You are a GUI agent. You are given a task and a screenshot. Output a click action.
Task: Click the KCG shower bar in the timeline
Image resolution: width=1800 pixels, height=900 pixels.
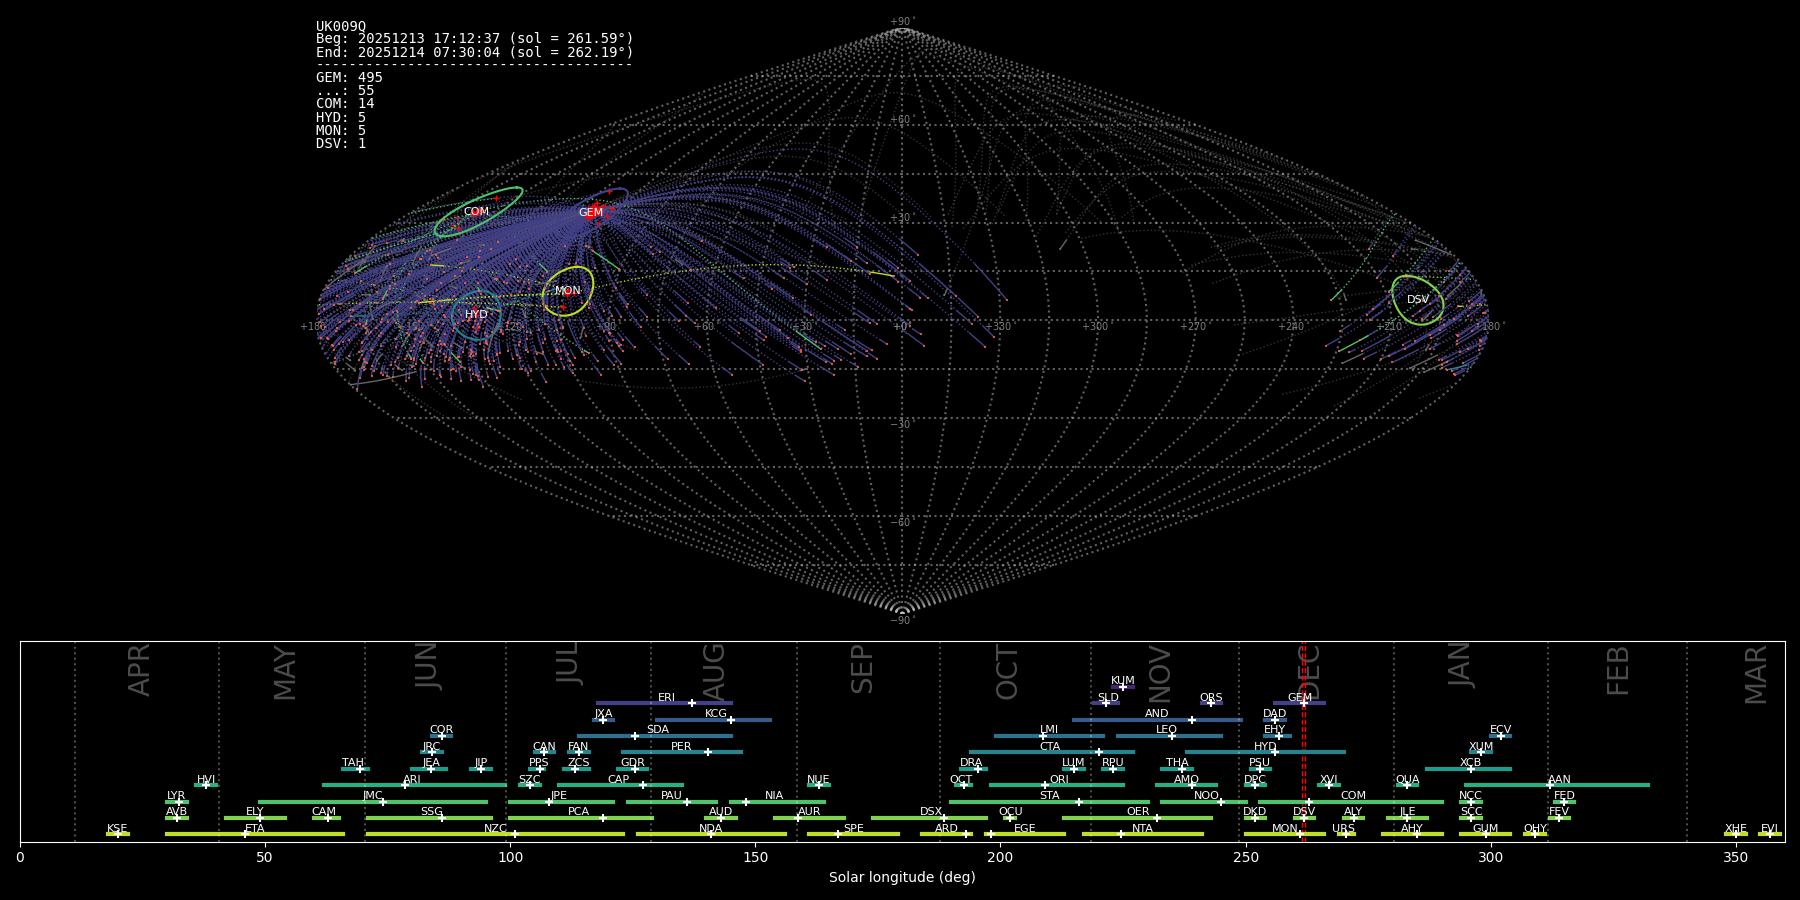[713, 719]
